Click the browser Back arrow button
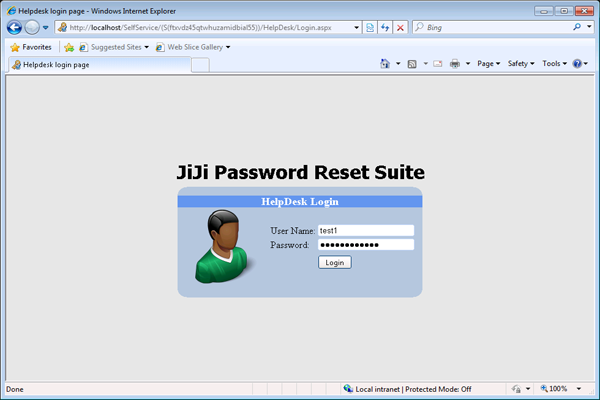The width and height of the screenshot is (600, 400). coord(15,28)
